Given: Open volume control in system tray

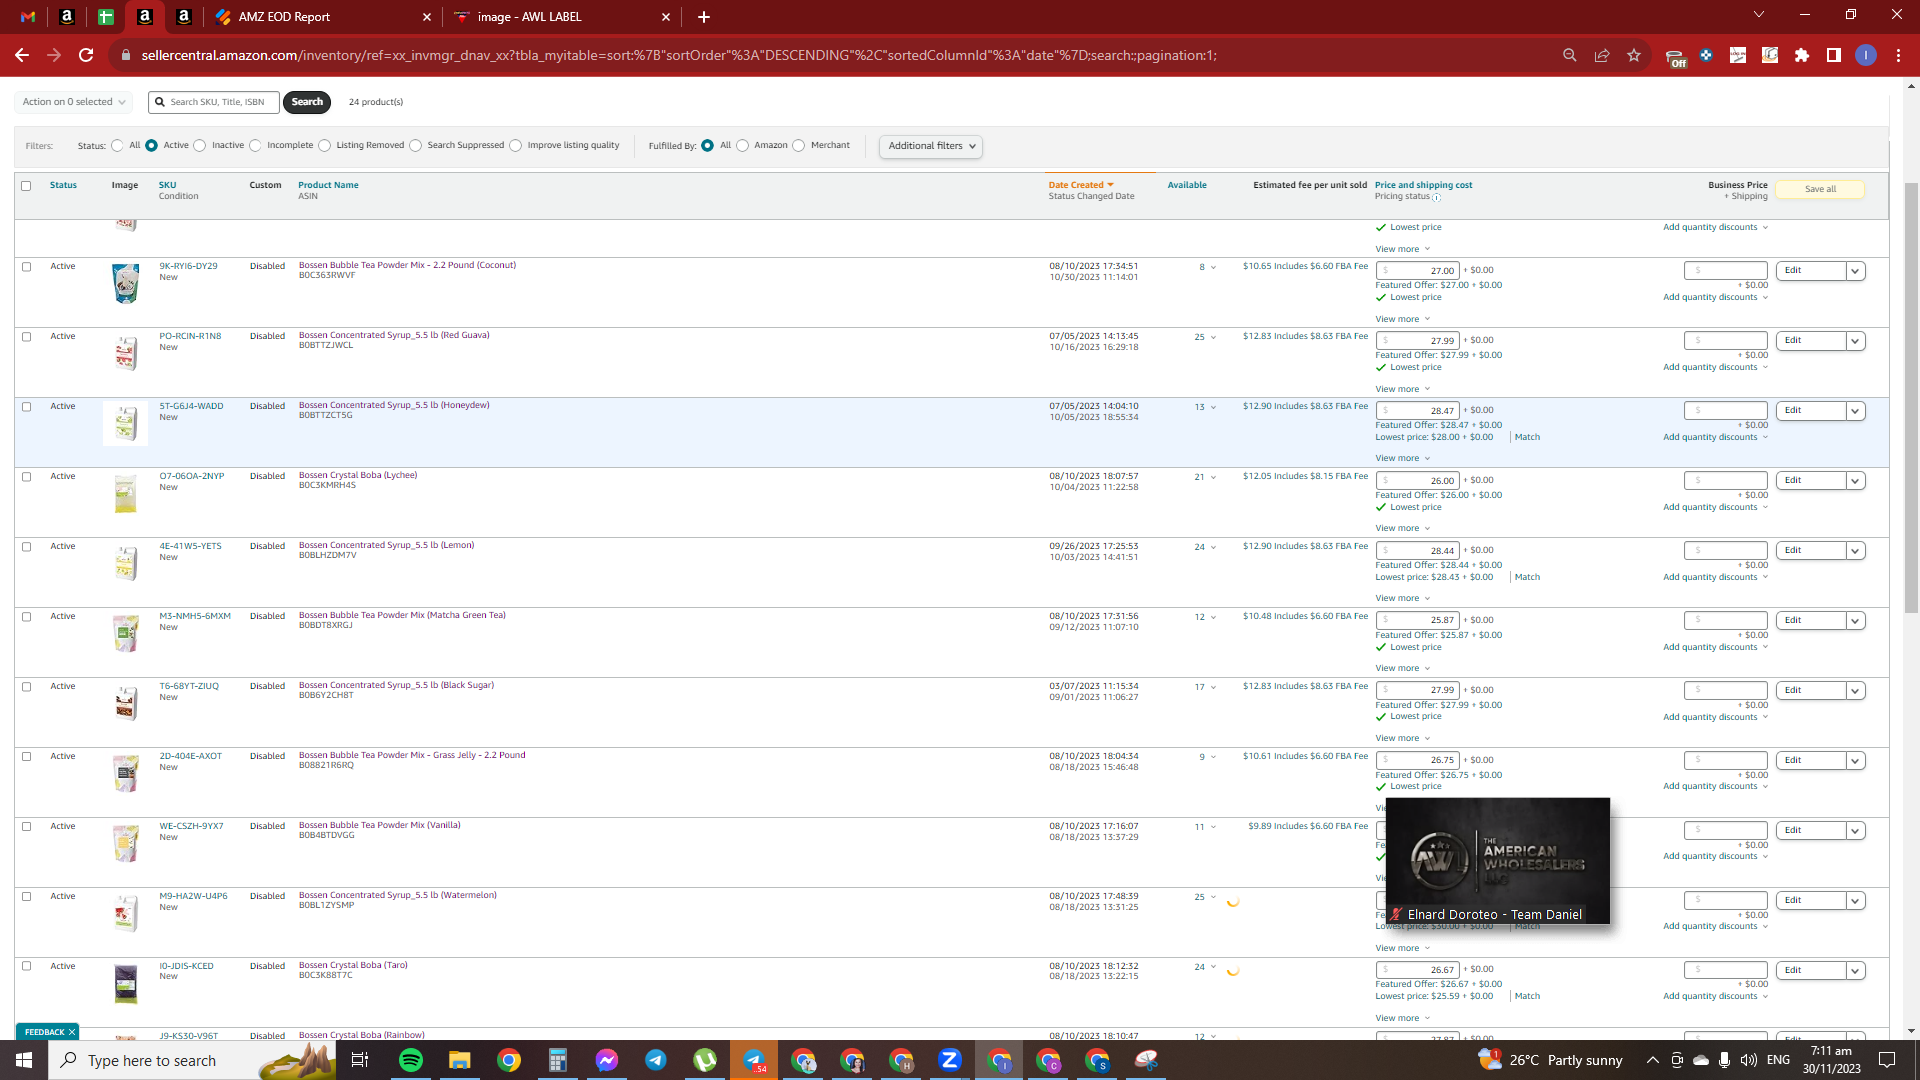Looking at the screenshot, I should click(x=1748, y=1060).
